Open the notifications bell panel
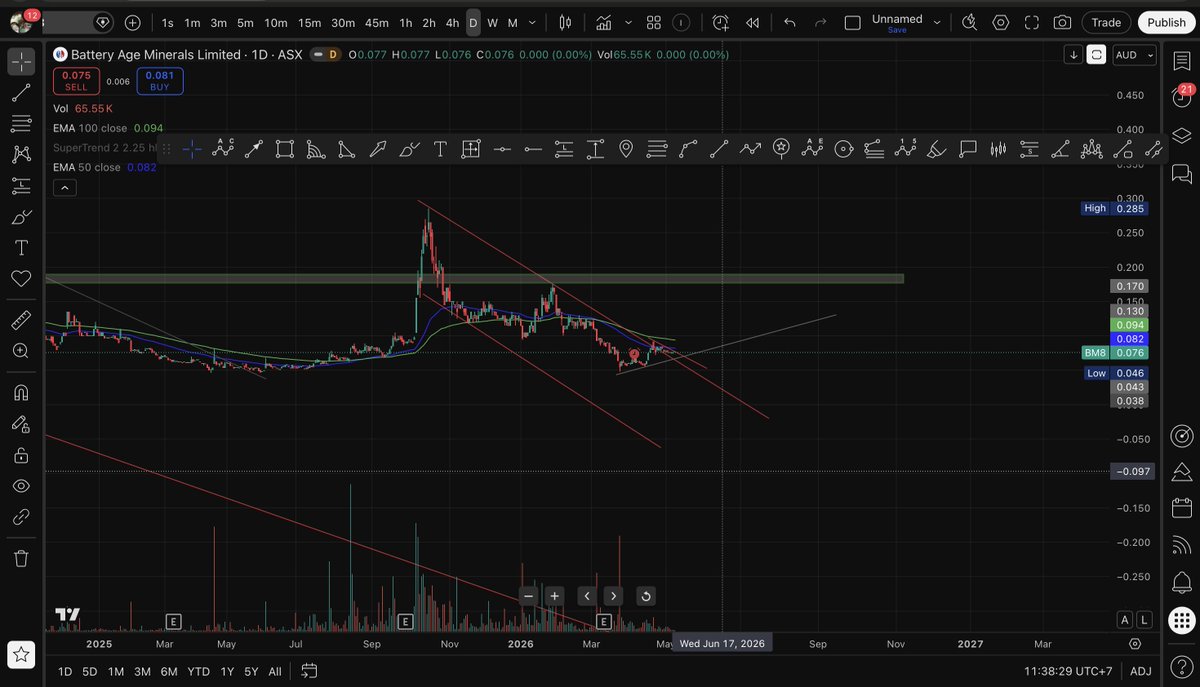 (x=1181, y=583)
